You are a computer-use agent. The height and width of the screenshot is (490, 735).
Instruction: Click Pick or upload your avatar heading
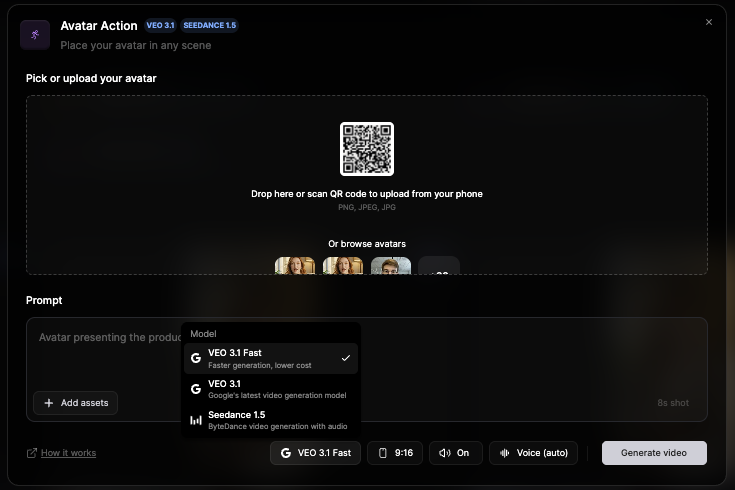[x=91, y=78]
